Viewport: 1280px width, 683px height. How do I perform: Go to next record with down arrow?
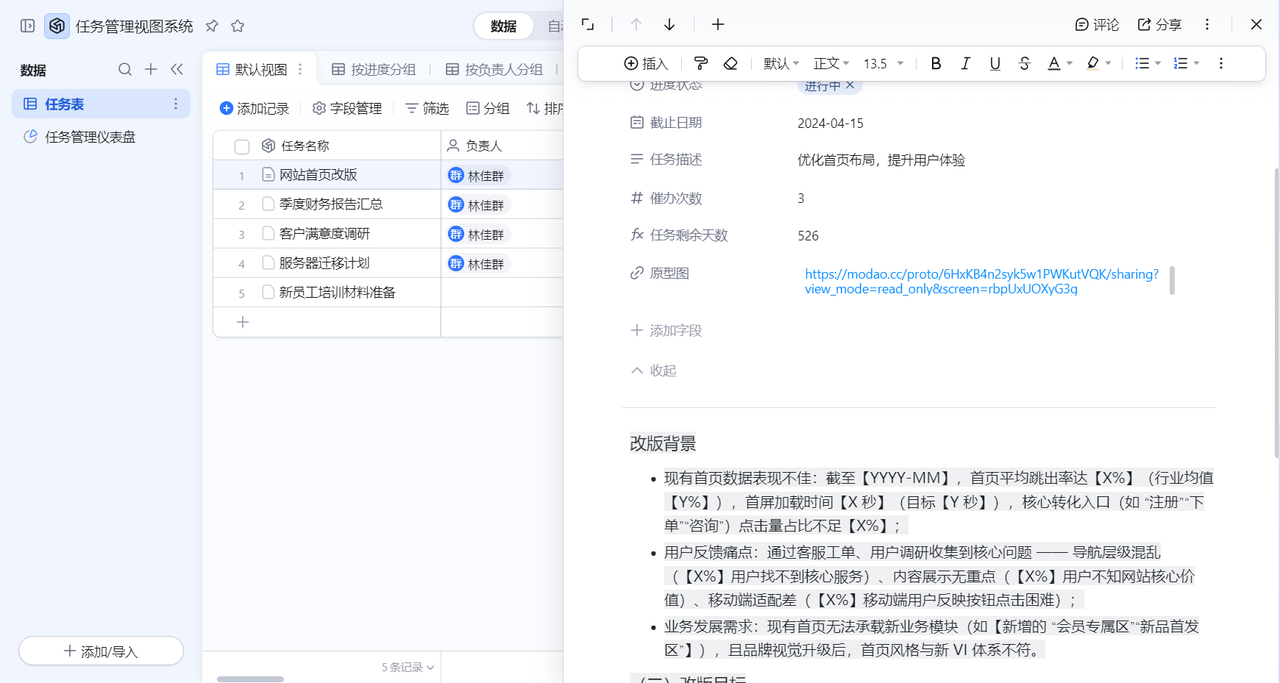click(x=670, y=25)
